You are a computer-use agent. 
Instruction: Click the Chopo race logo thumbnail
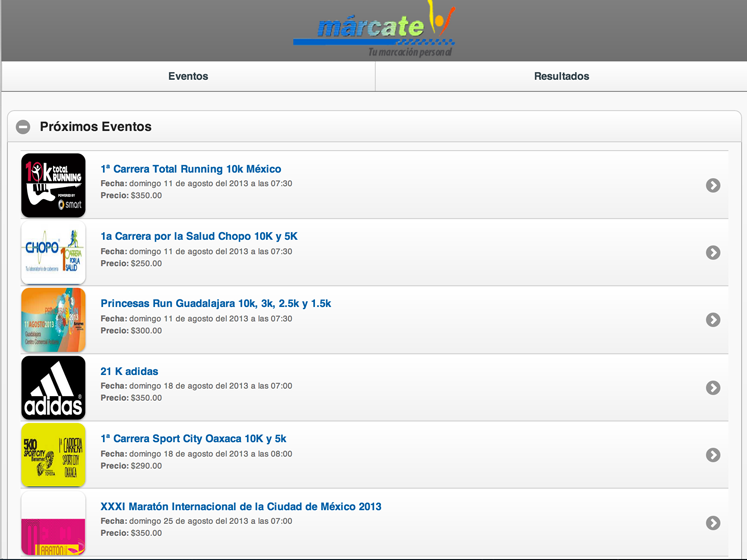point(53,253)
